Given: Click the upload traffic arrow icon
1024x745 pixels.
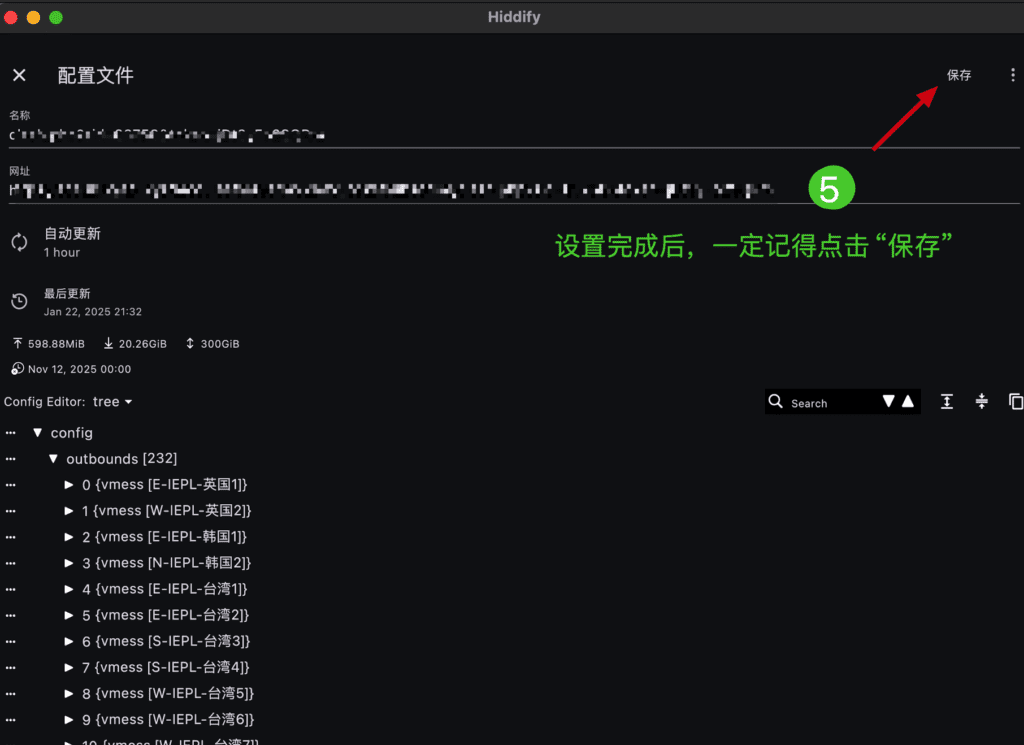Looking at the screenshot, I should click(18, 343).
